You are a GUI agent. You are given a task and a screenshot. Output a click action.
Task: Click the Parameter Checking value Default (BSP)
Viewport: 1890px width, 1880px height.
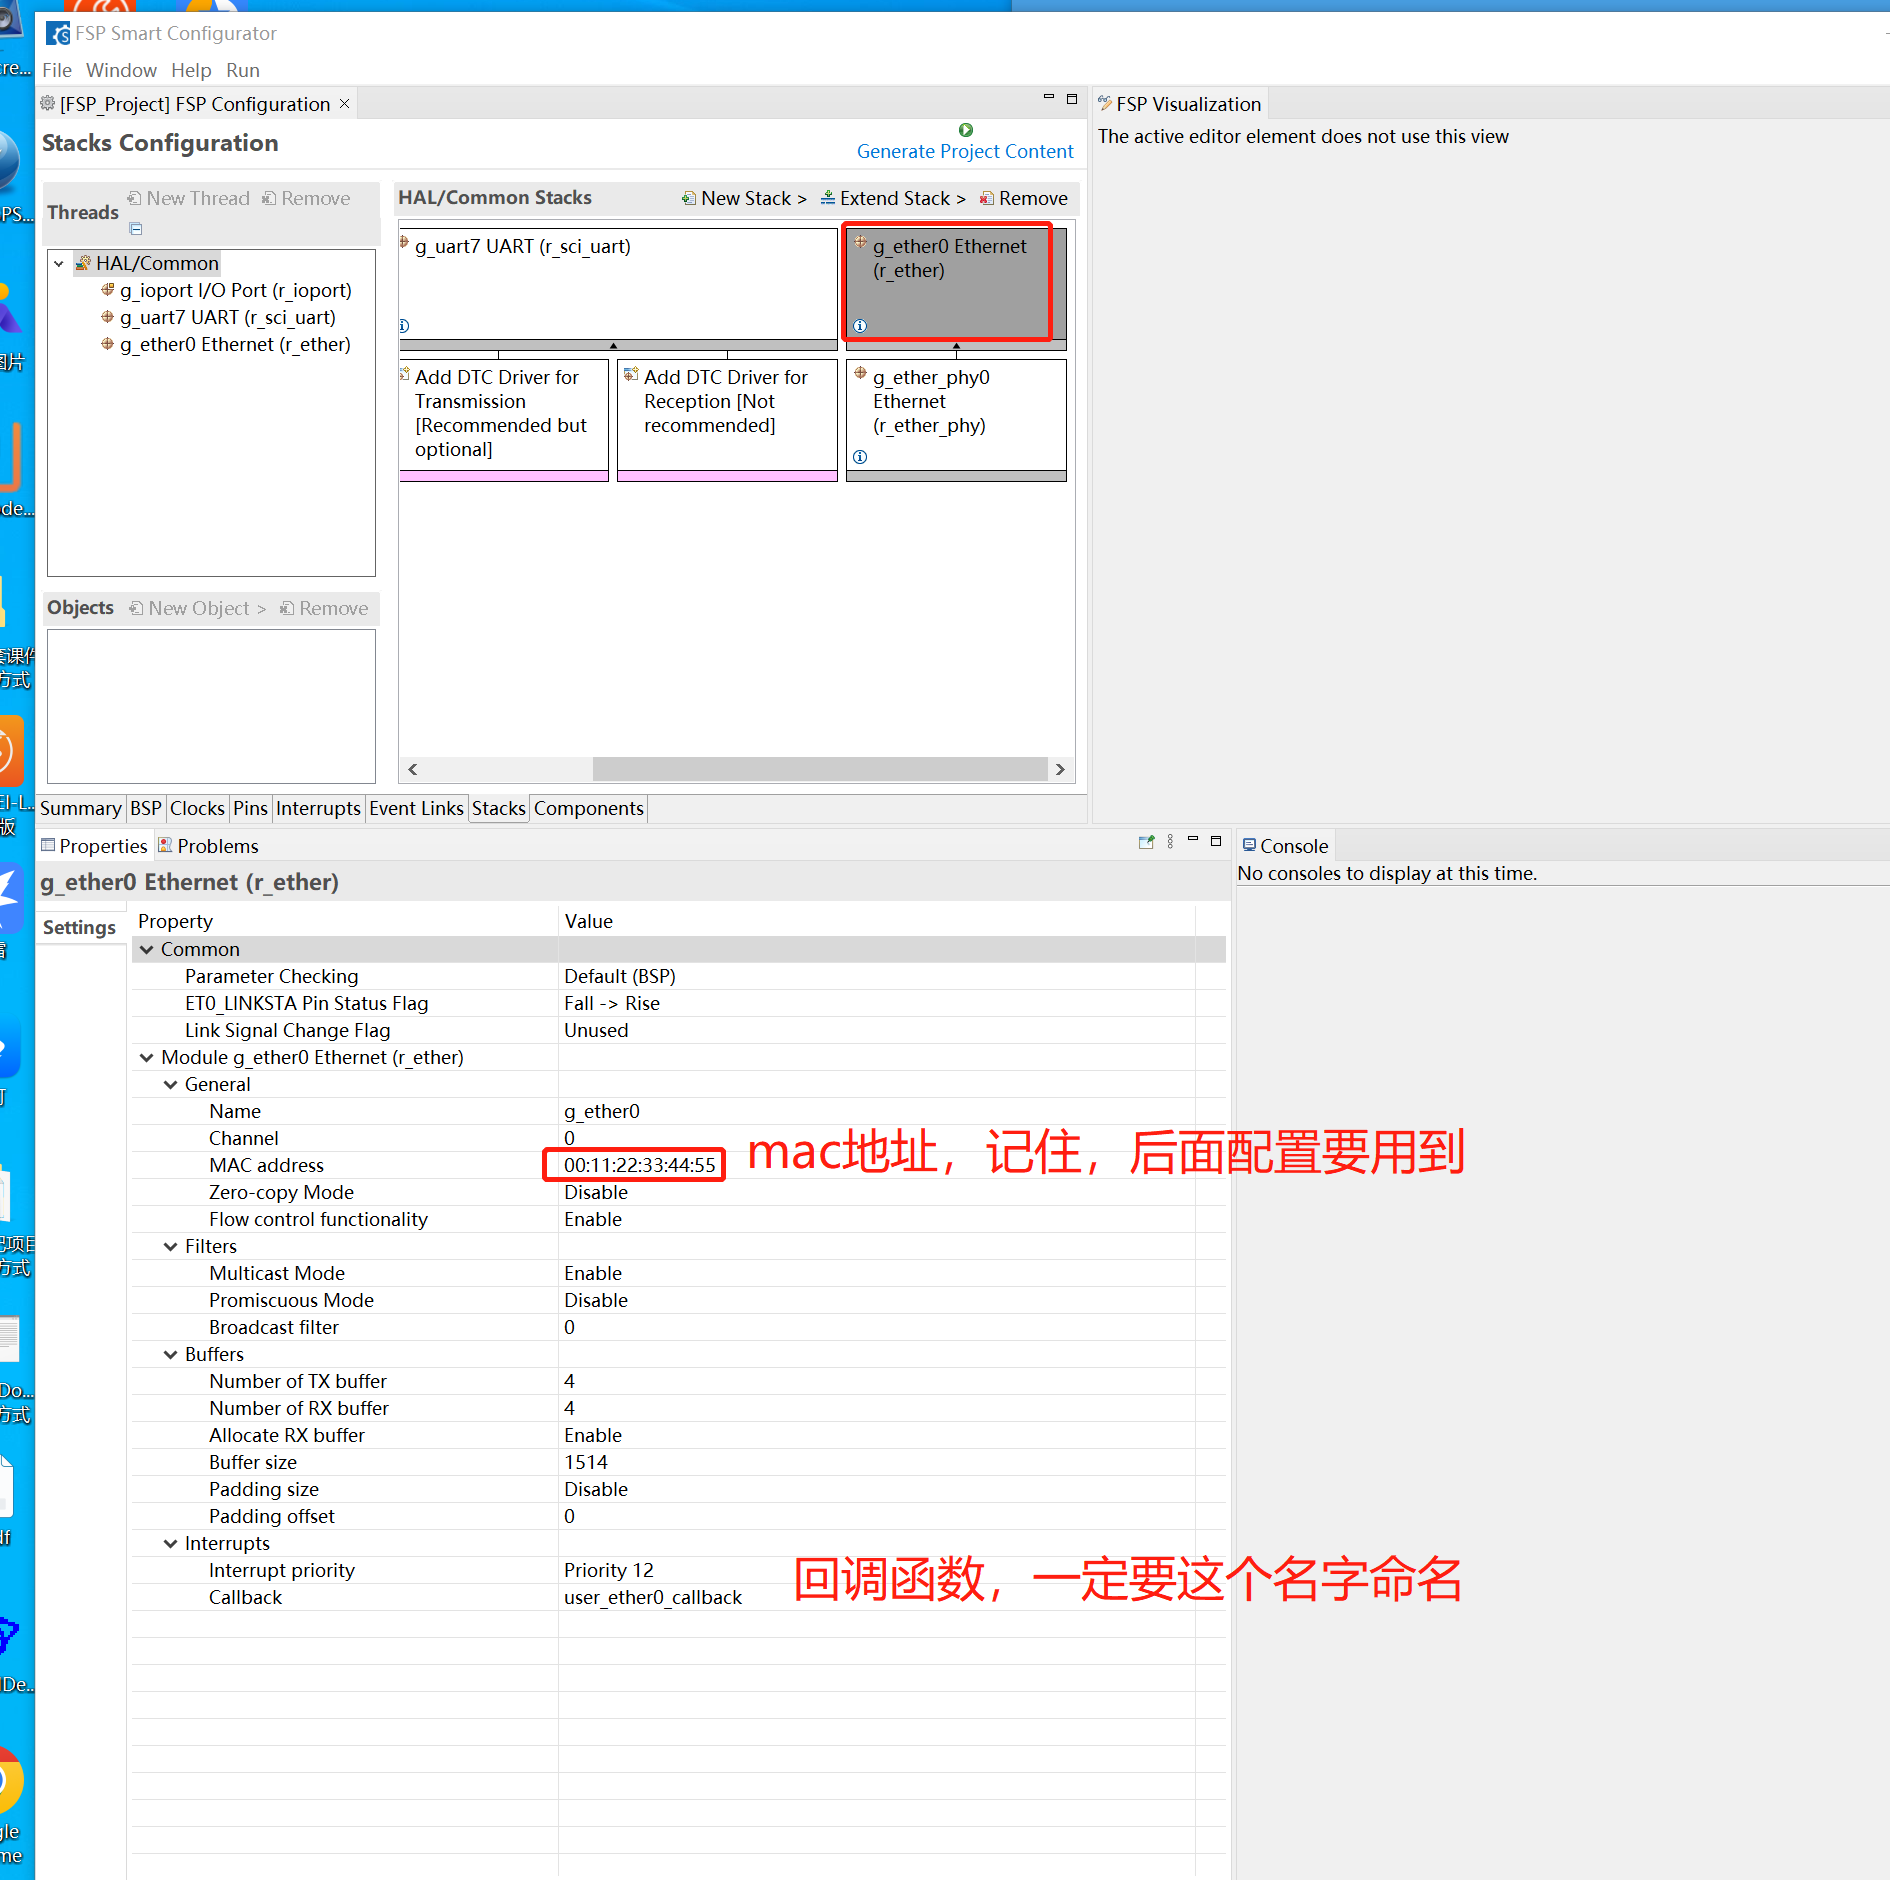coord(620,976)
